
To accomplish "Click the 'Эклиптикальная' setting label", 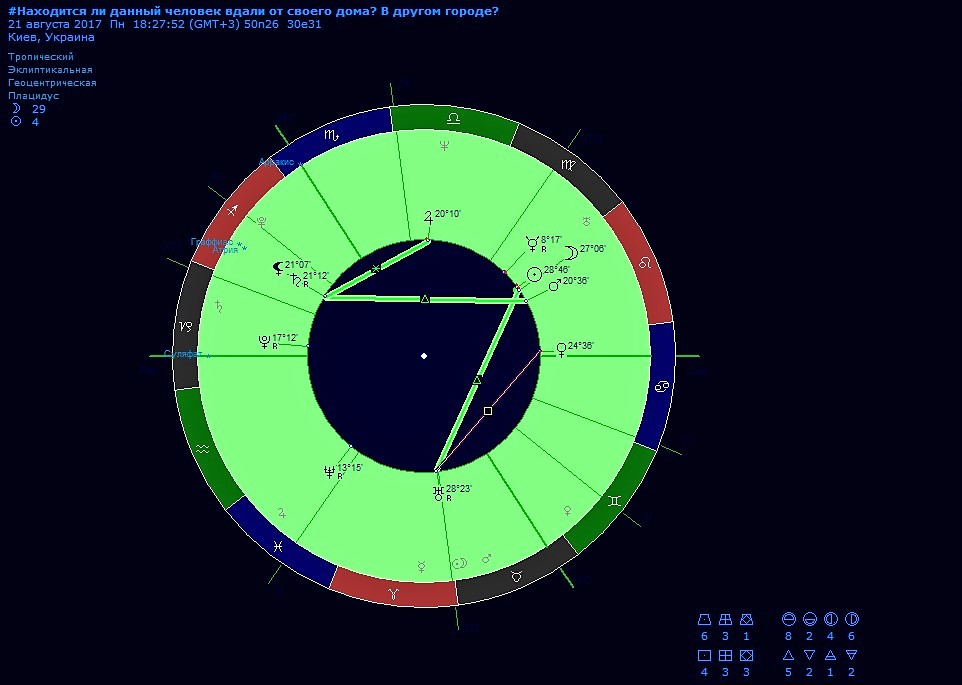I will (50, 69).
